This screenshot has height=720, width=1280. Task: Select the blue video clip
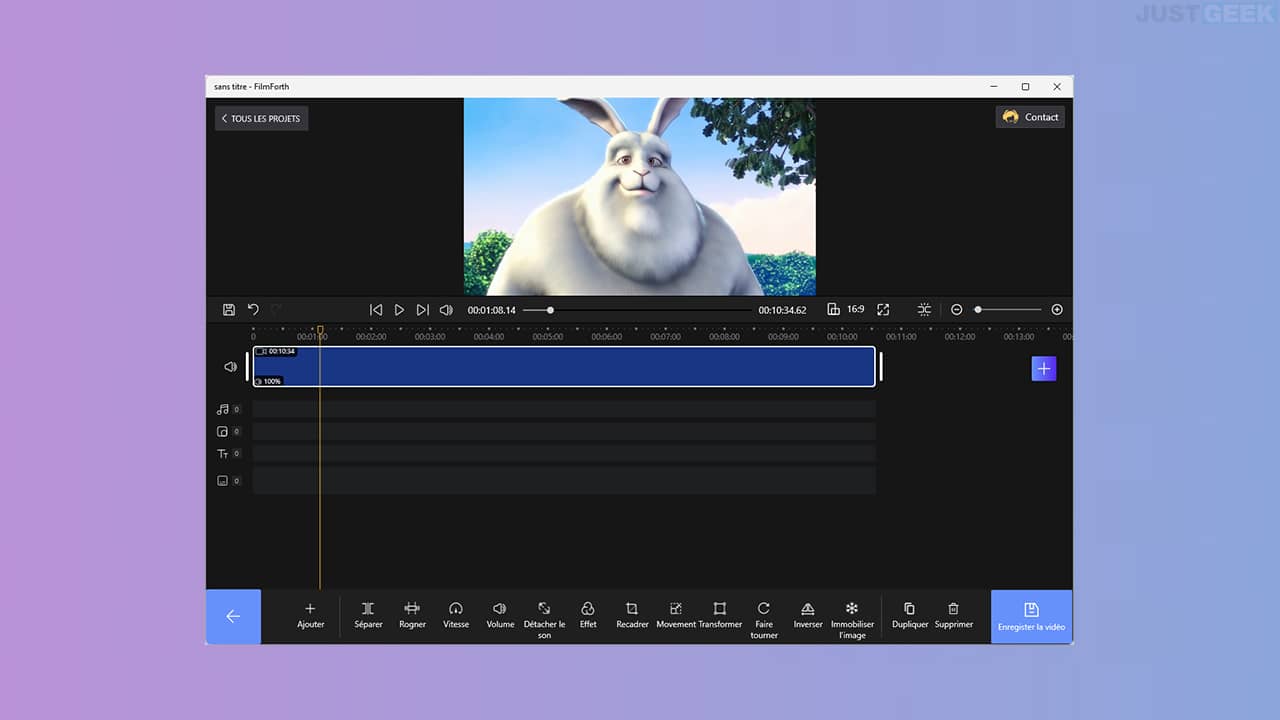pos(564,366)
